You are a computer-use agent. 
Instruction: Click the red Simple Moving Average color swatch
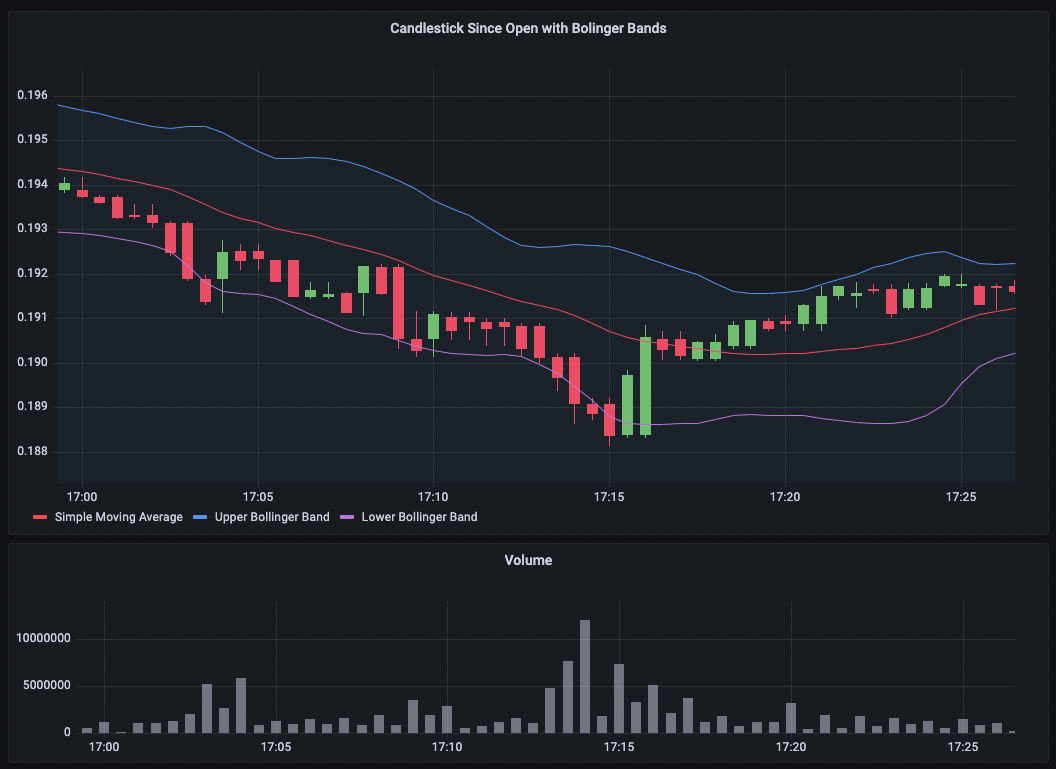(x=40, y=518)
